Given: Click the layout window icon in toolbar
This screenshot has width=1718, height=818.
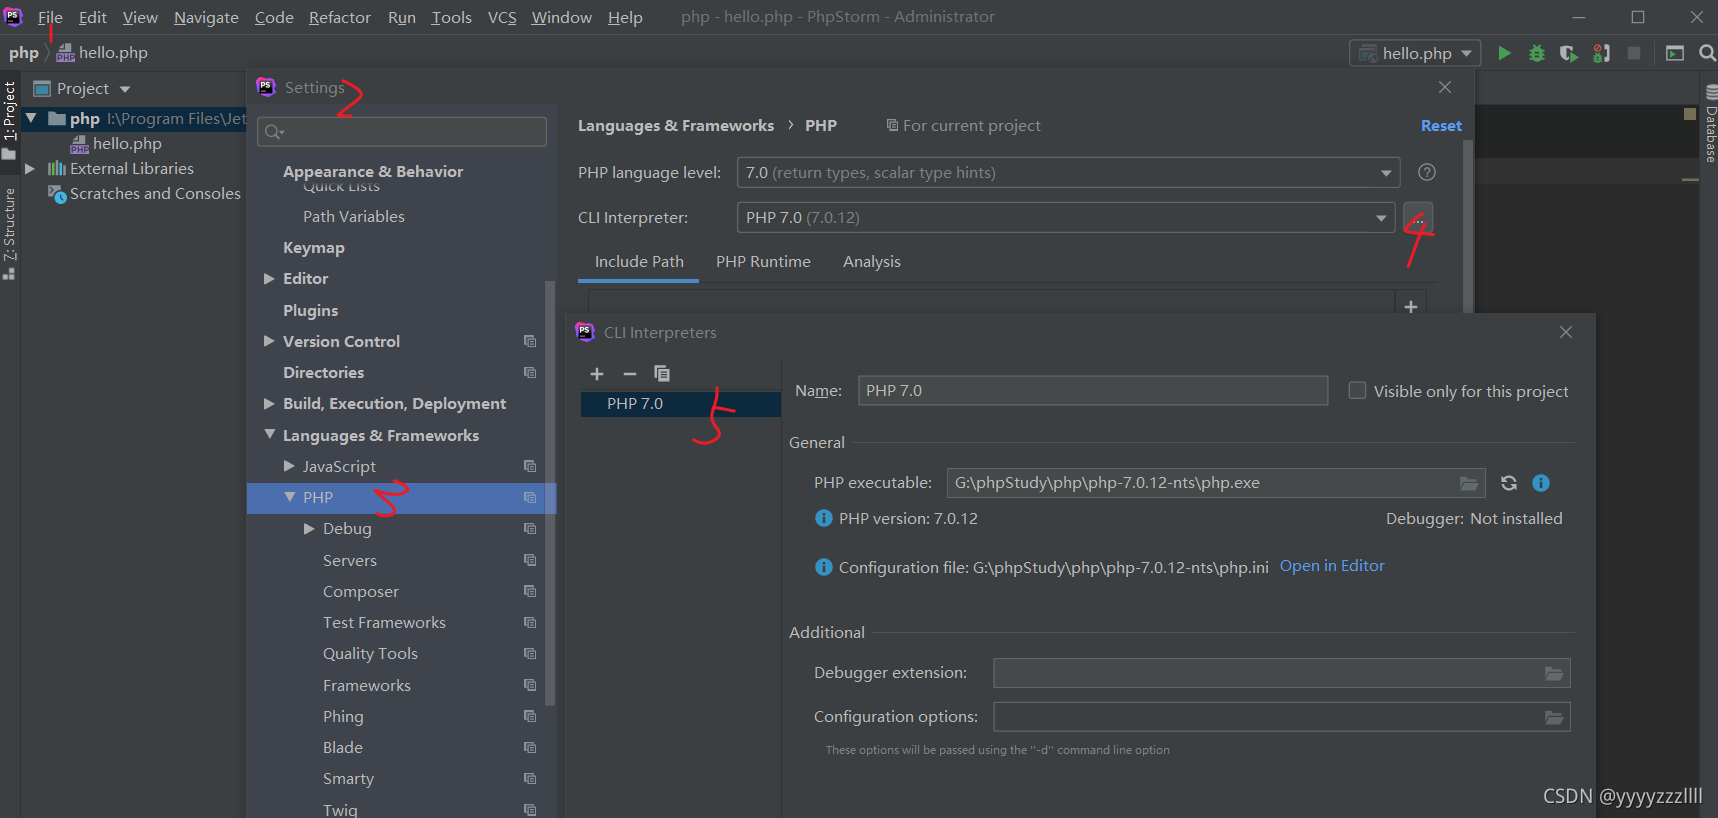Looking at the screenshot, I should (x=1675, y=53).
